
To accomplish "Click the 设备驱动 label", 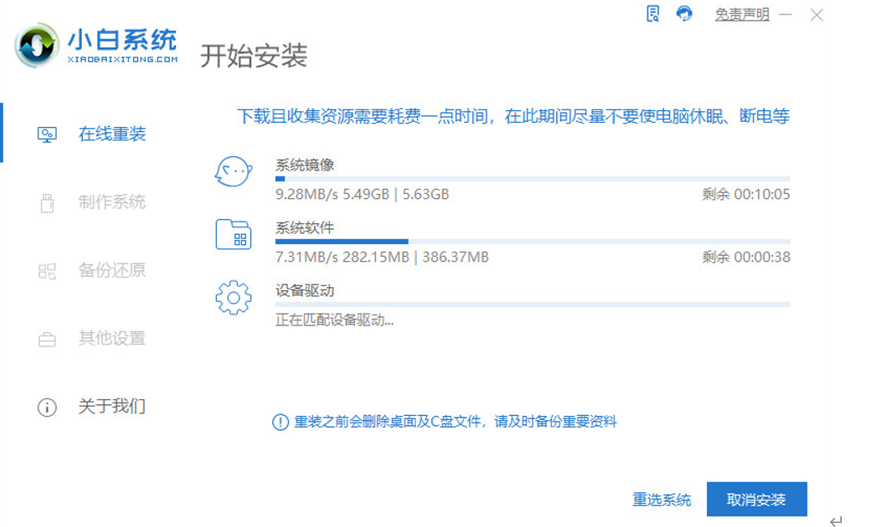I will 305,291.
